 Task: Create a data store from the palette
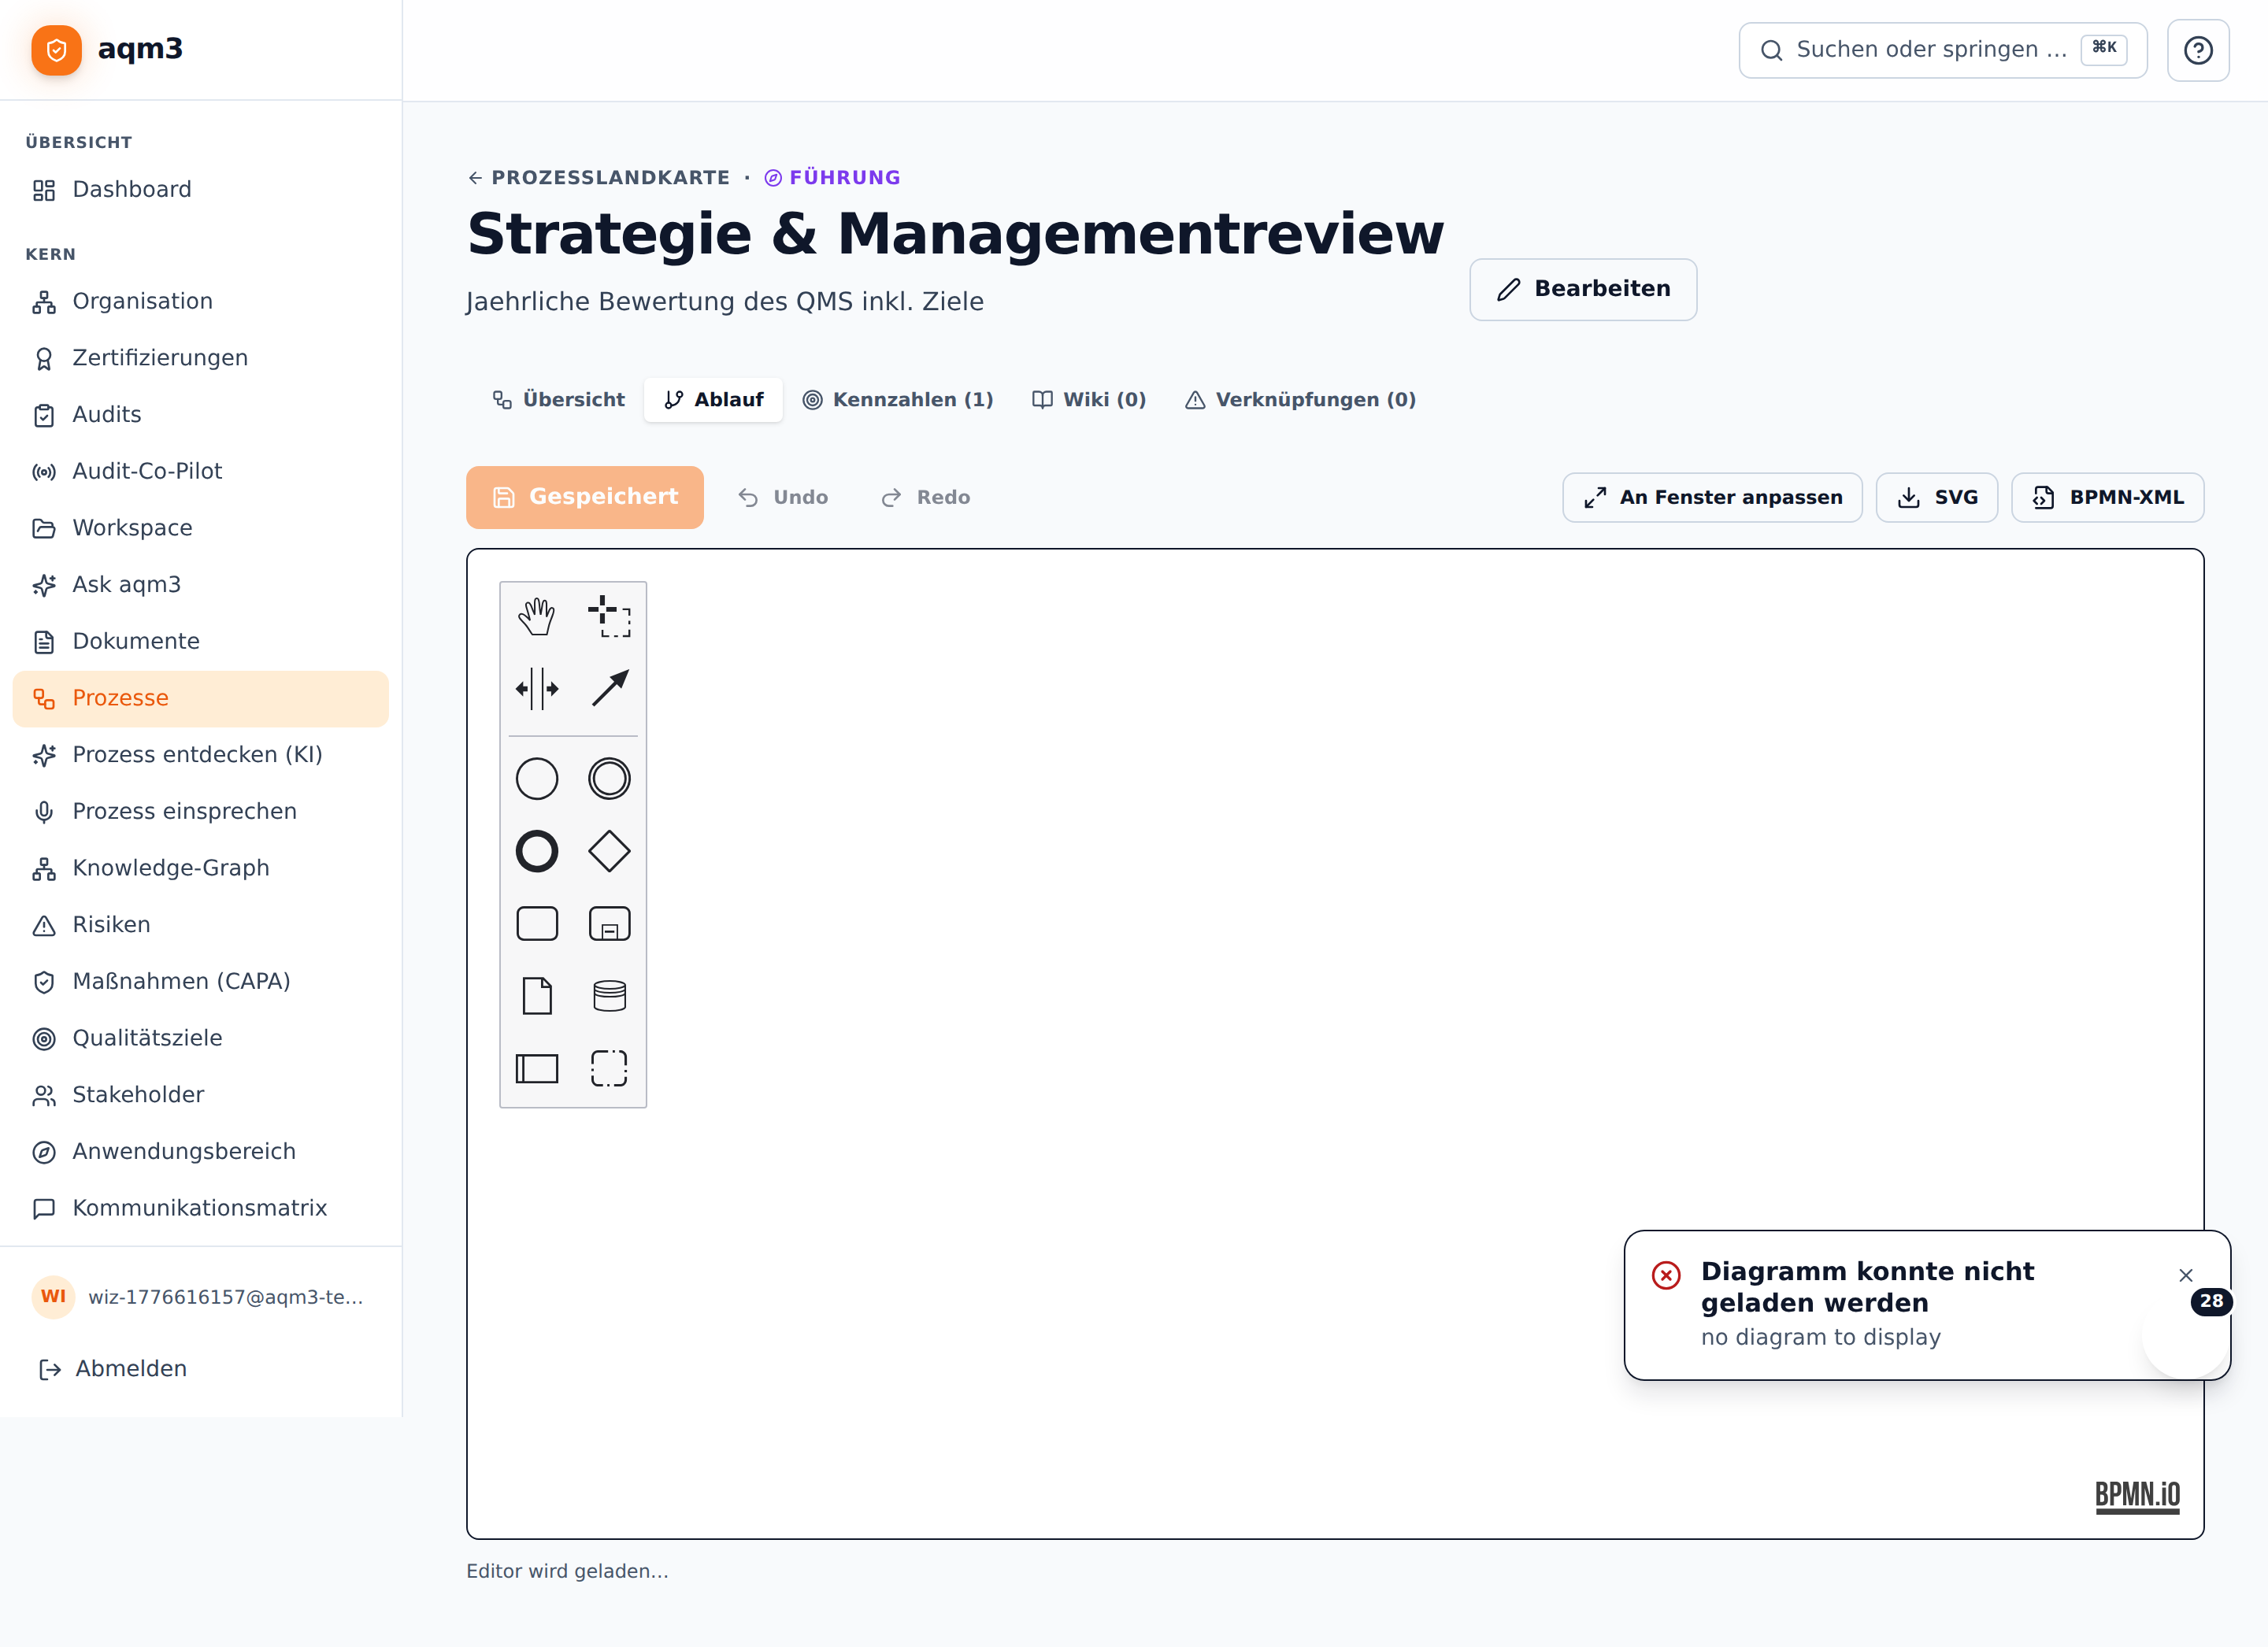[x=609, y=996]
